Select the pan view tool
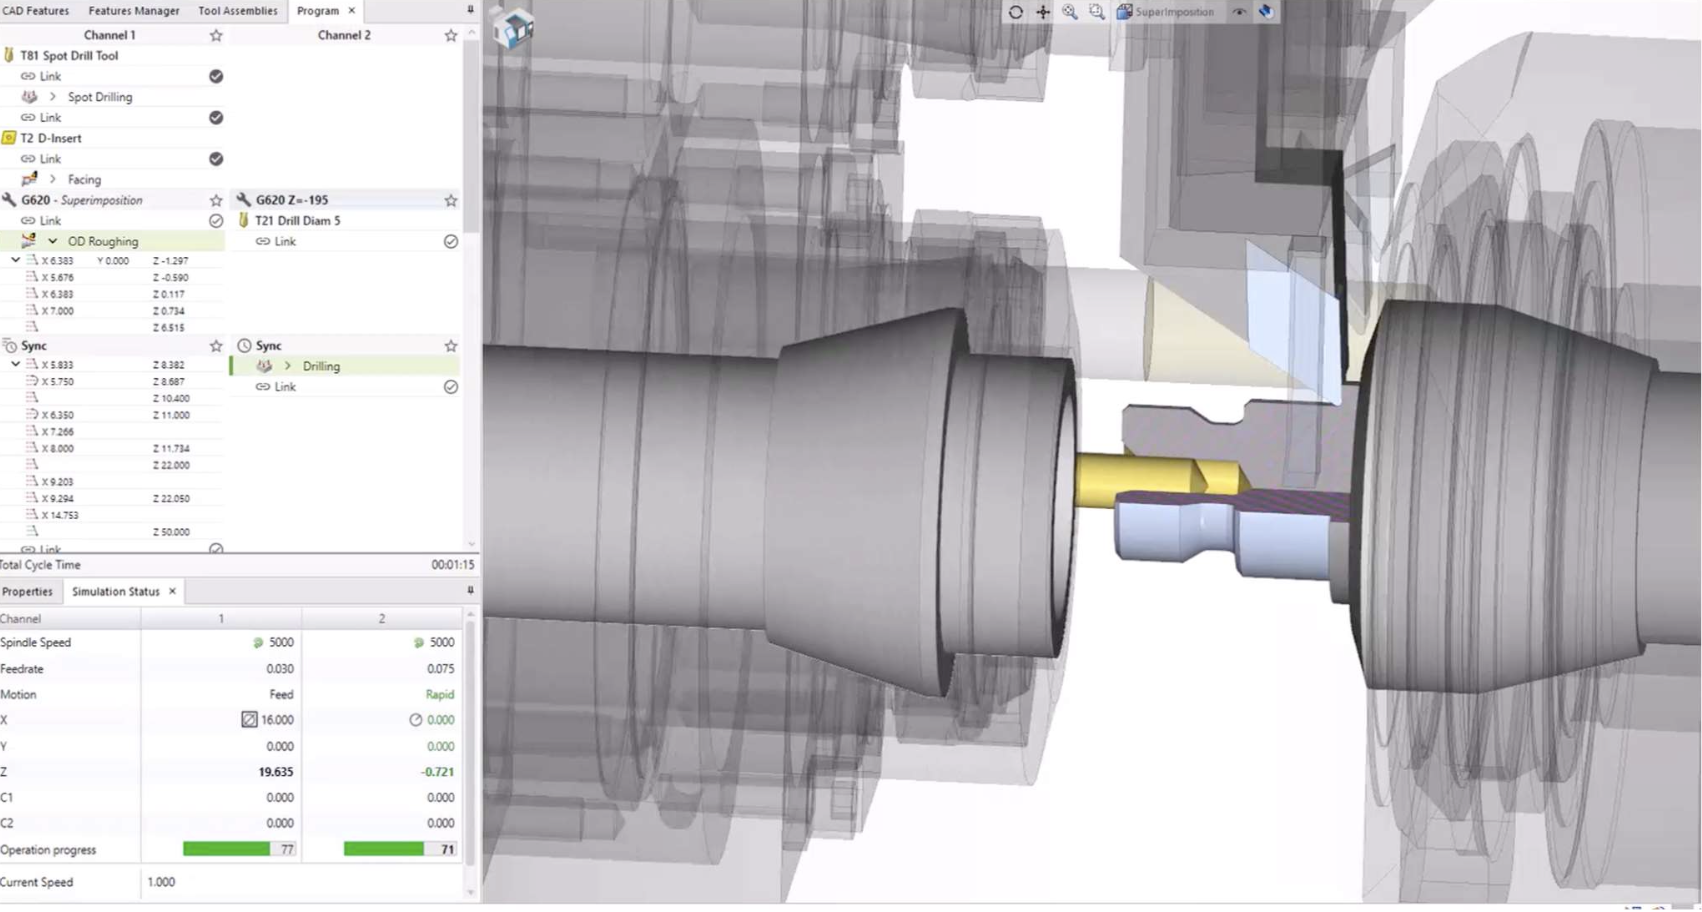The image size is (1702, 912). (1043, 12)
